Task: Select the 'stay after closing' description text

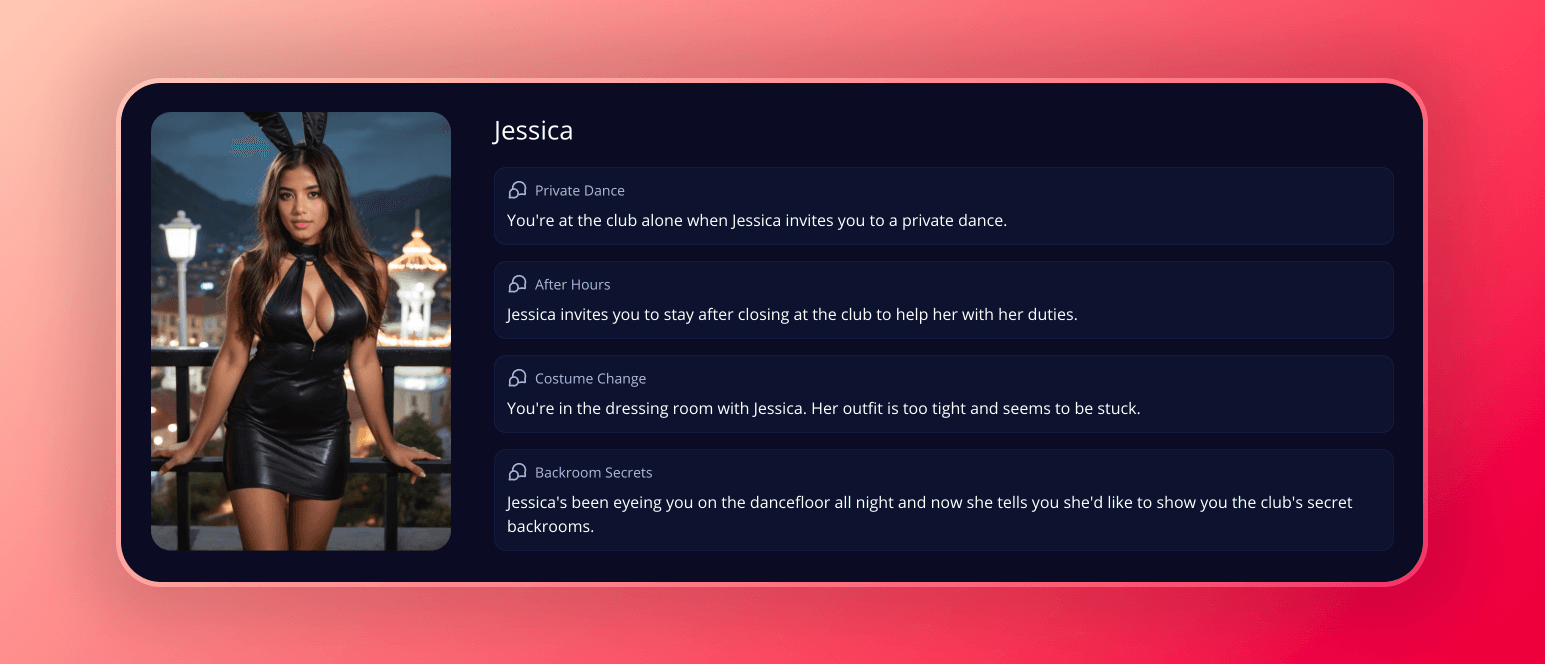Action: [792, 314]
